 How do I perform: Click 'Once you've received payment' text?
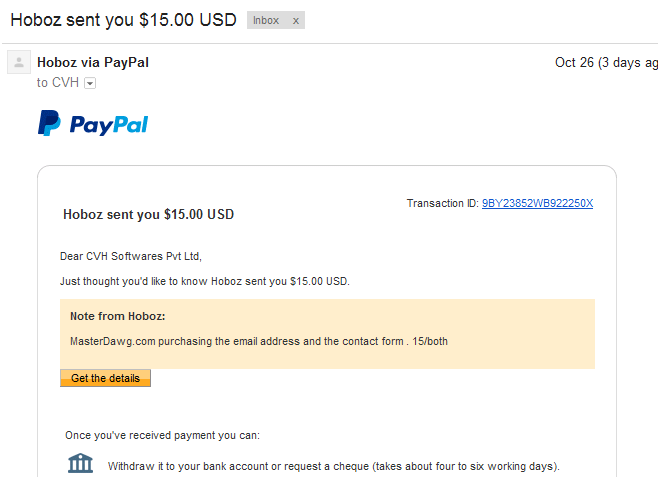(162, 435)
